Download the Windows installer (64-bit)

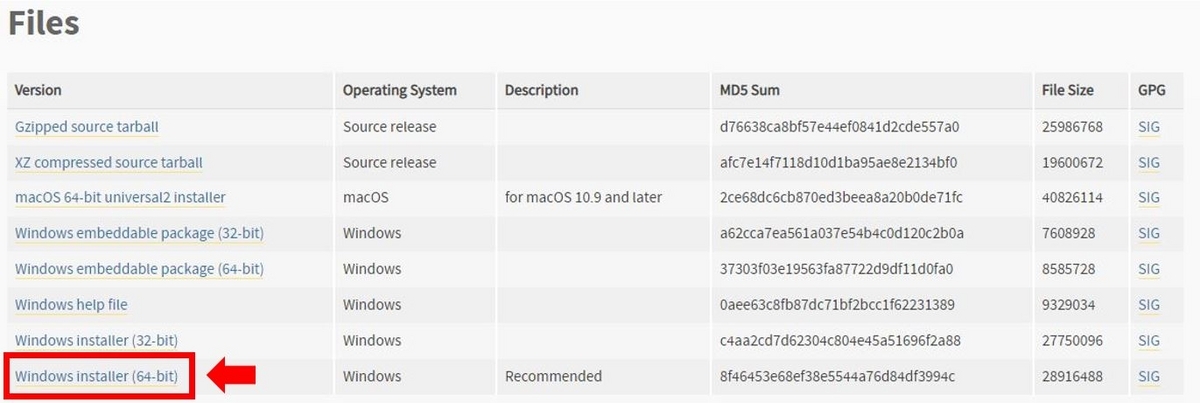pos(96,376)
